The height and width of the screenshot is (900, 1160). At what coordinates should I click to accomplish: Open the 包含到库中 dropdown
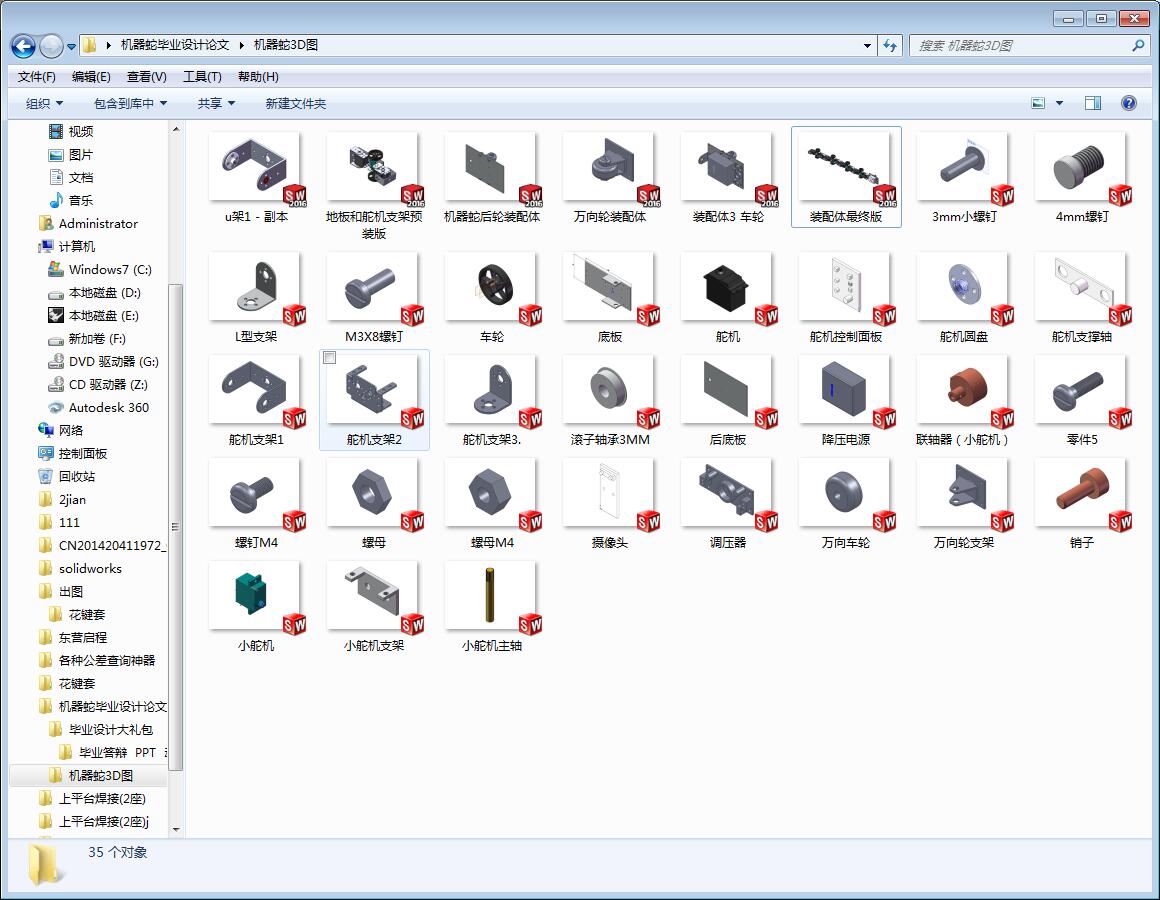(x=130, y=104)
